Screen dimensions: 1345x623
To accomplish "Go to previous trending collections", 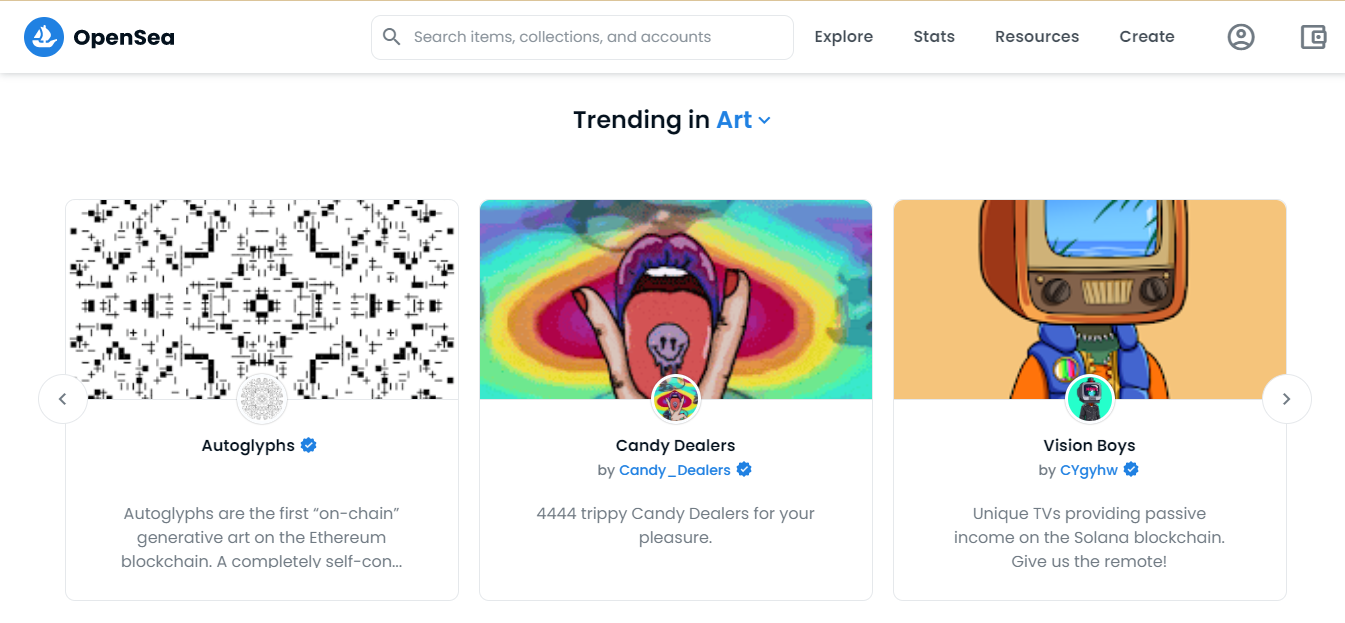I will pos(63,399).
